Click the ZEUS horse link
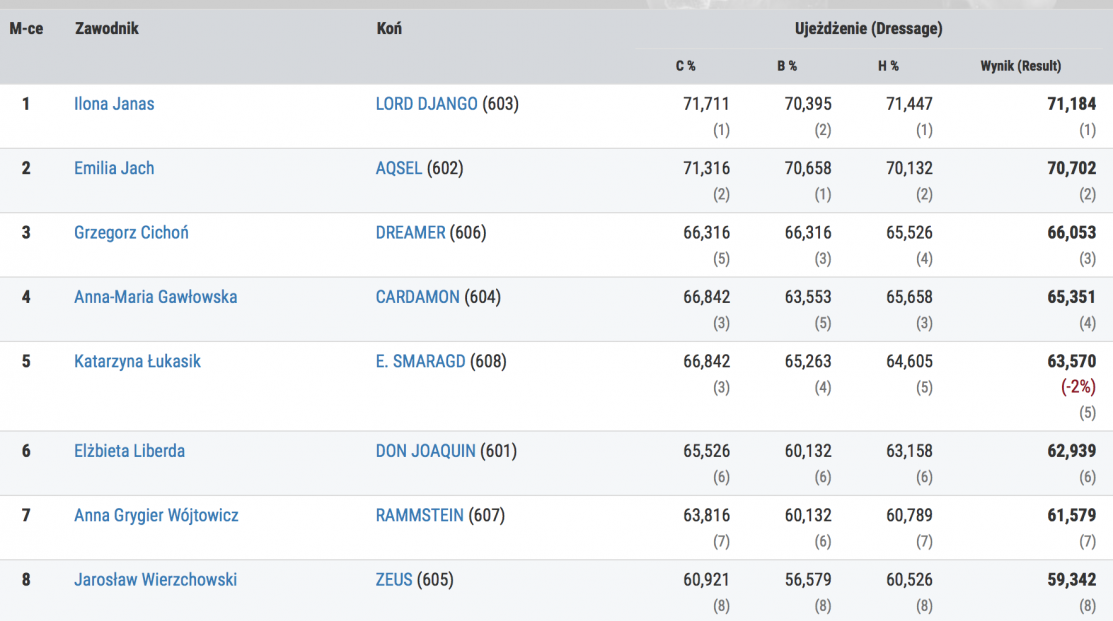 tap(394, 580)
